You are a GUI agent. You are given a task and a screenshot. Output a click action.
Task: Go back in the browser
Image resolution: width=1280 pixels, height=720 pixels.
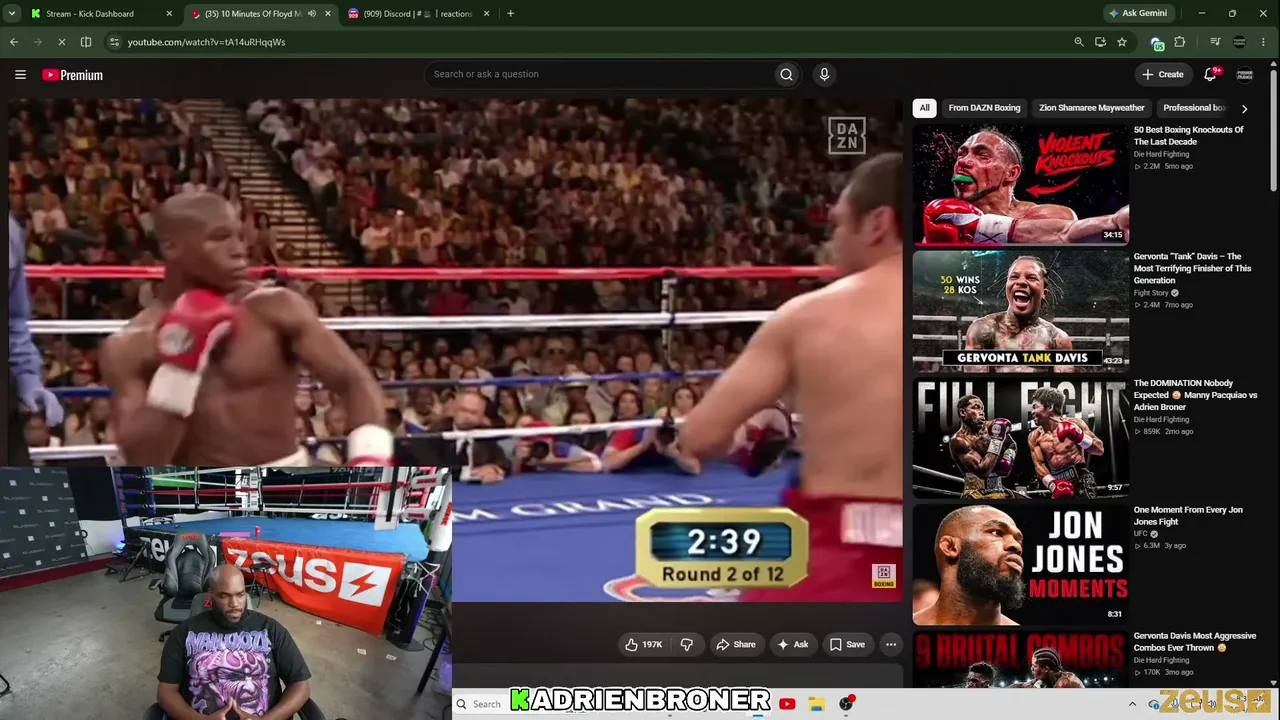pyautogui.click(x=14, y=42)
